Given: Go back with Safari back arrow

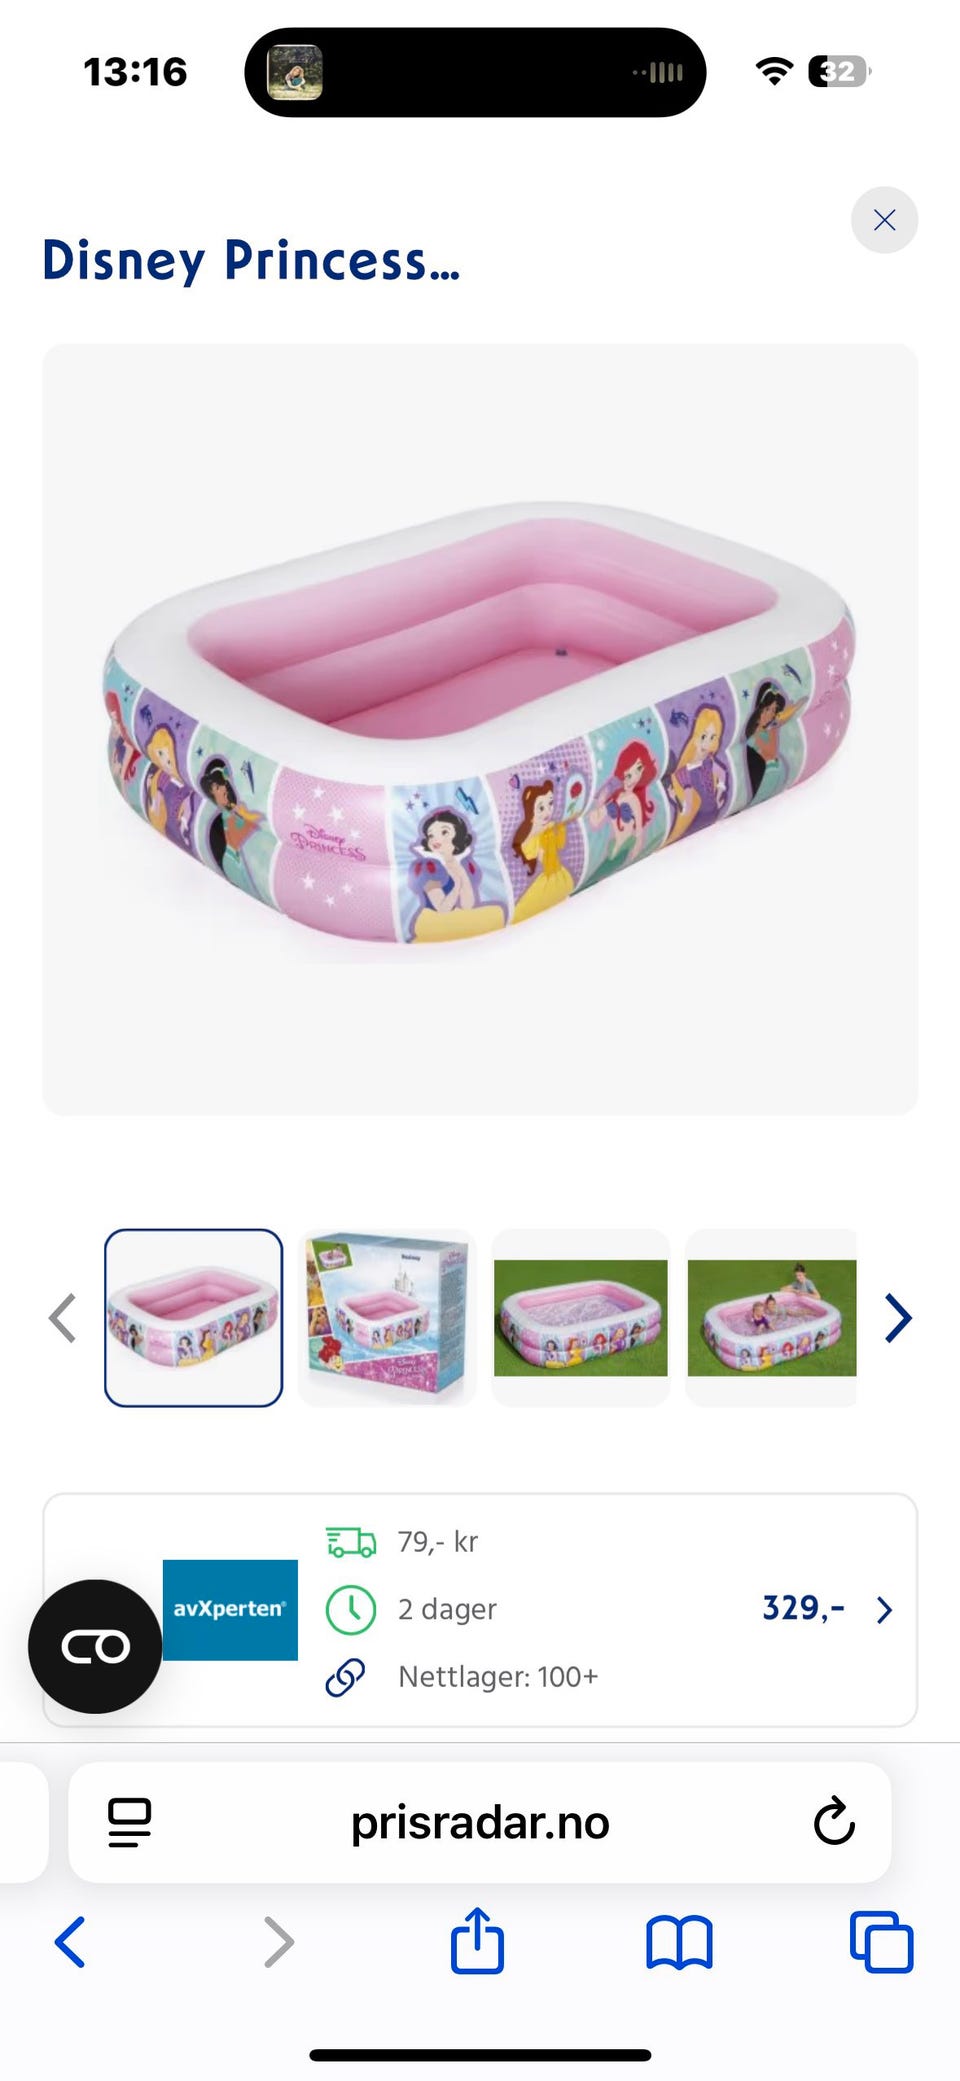Looking at the screenshot, I should [70, 1942].
